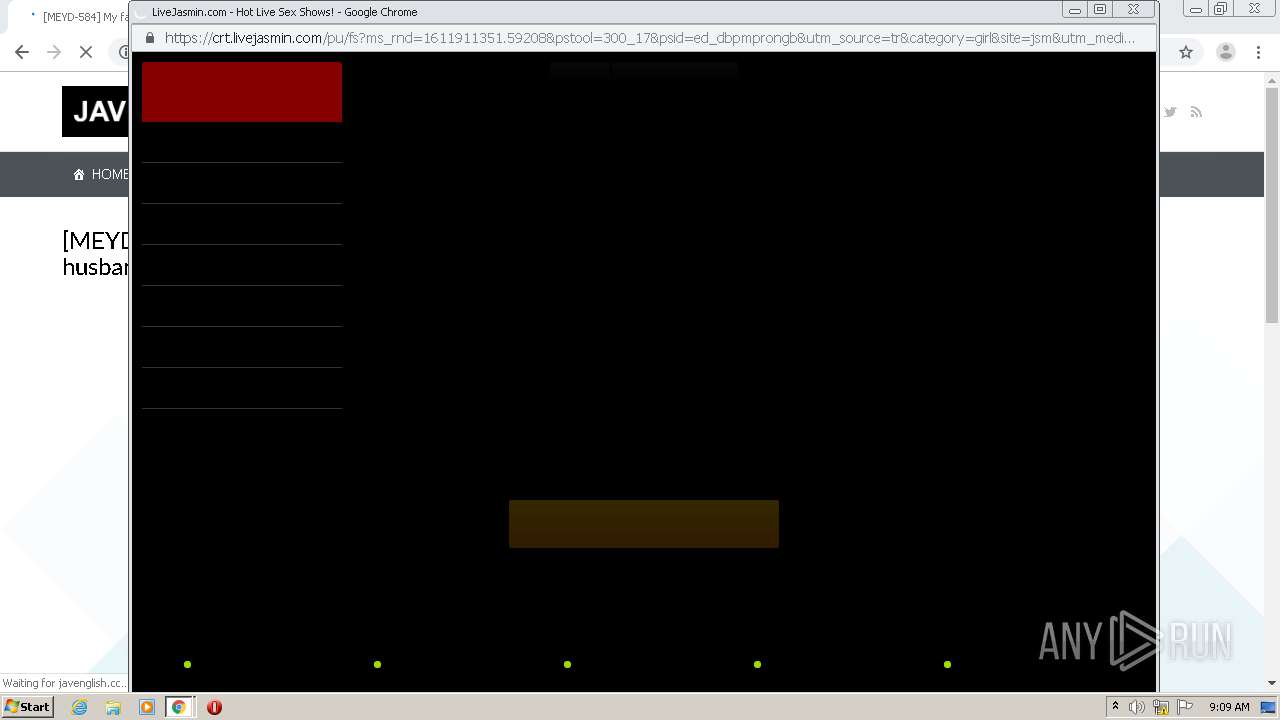Click the RSS feed icon on the site header
Screen dimensions: 1280x720
(1196, 112)
